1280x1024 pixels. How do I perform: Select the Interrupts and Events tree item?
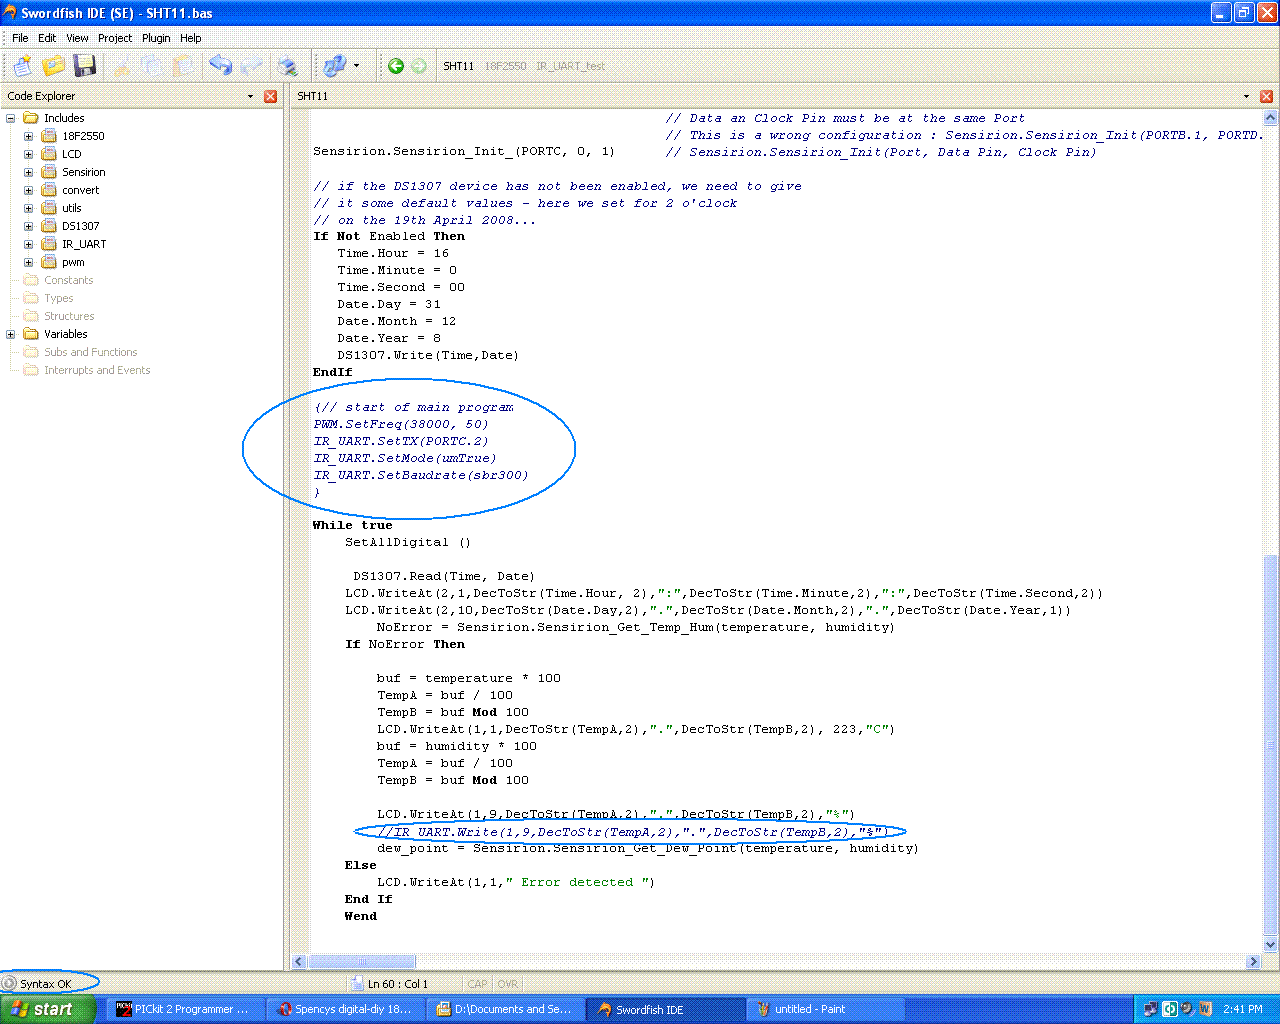(x=97, y=370)
